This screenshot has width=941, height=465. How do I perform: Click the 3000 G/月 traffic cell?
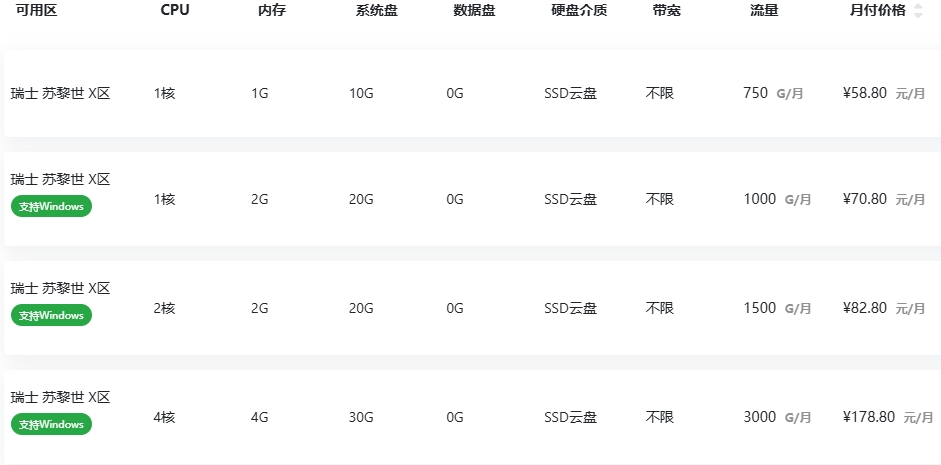click(x=777, y=417)
